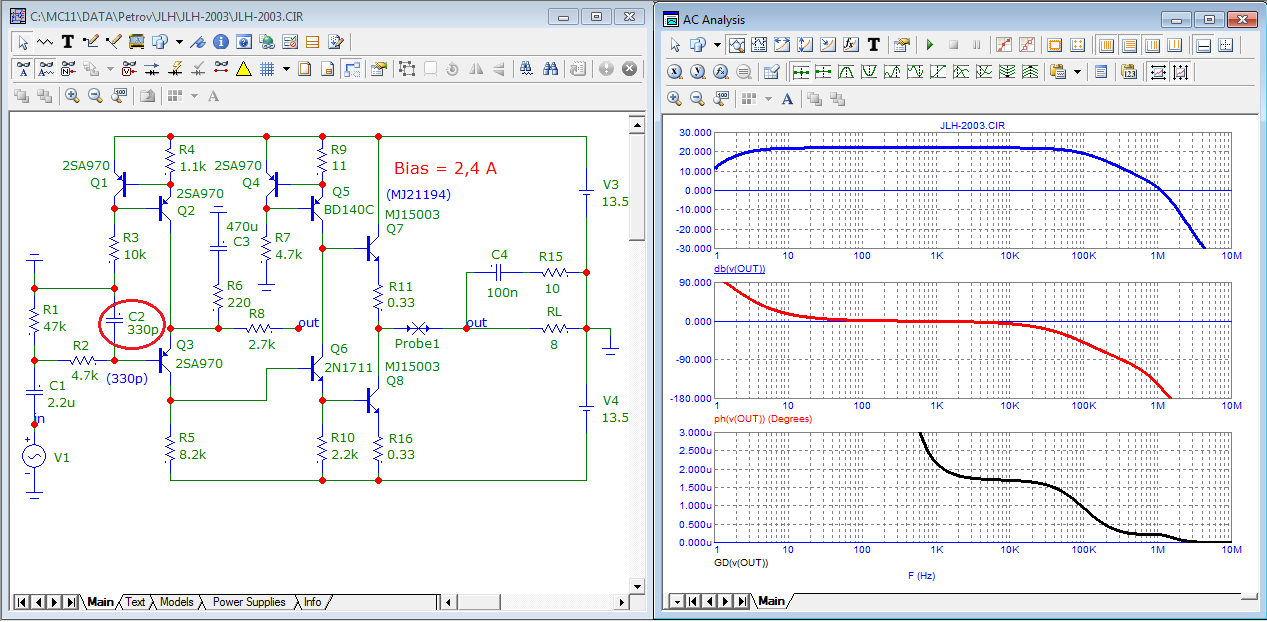Toggle the Scale mode button in AC Analysis
Viewport: 1267px width, 622px height.
736,45
